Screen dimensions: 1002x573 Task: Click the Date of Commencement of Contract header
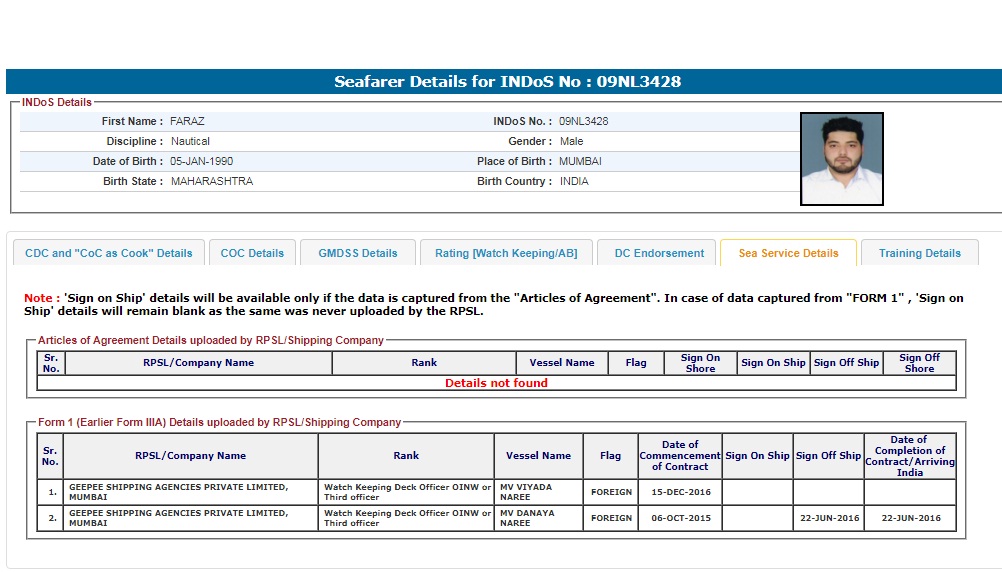pyautogui.click(x=680, y=455)
